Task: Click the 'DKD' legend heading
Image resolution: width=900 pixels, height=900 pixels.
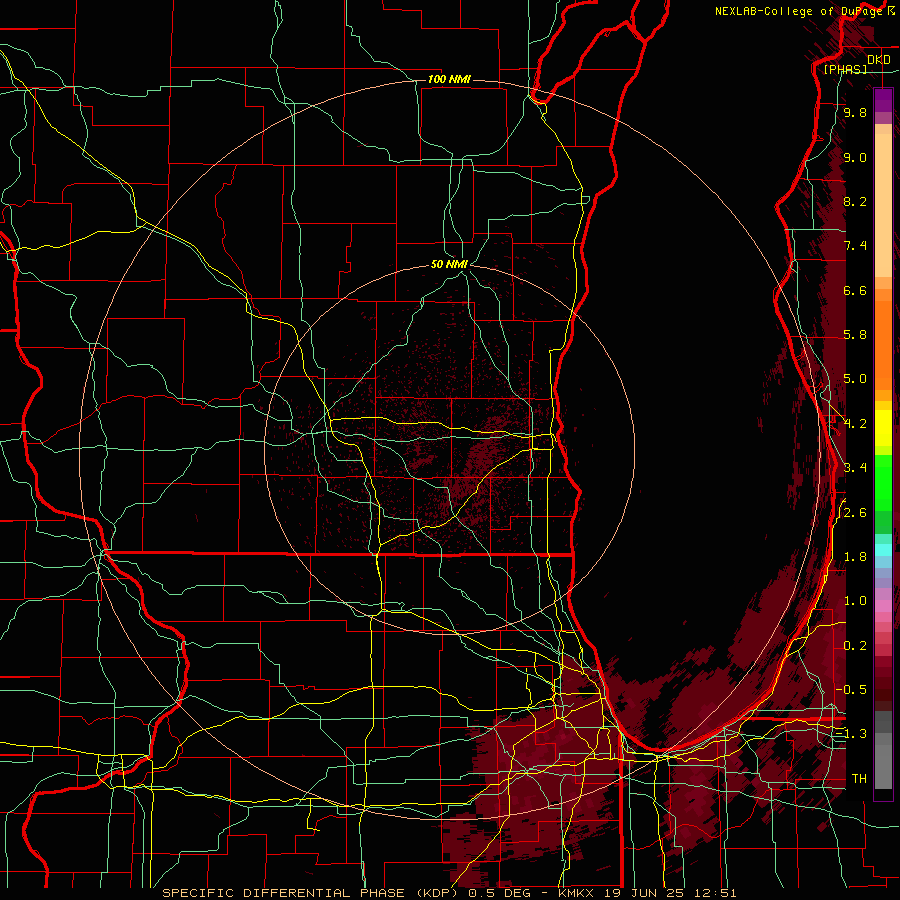Action: coord(879,60)
